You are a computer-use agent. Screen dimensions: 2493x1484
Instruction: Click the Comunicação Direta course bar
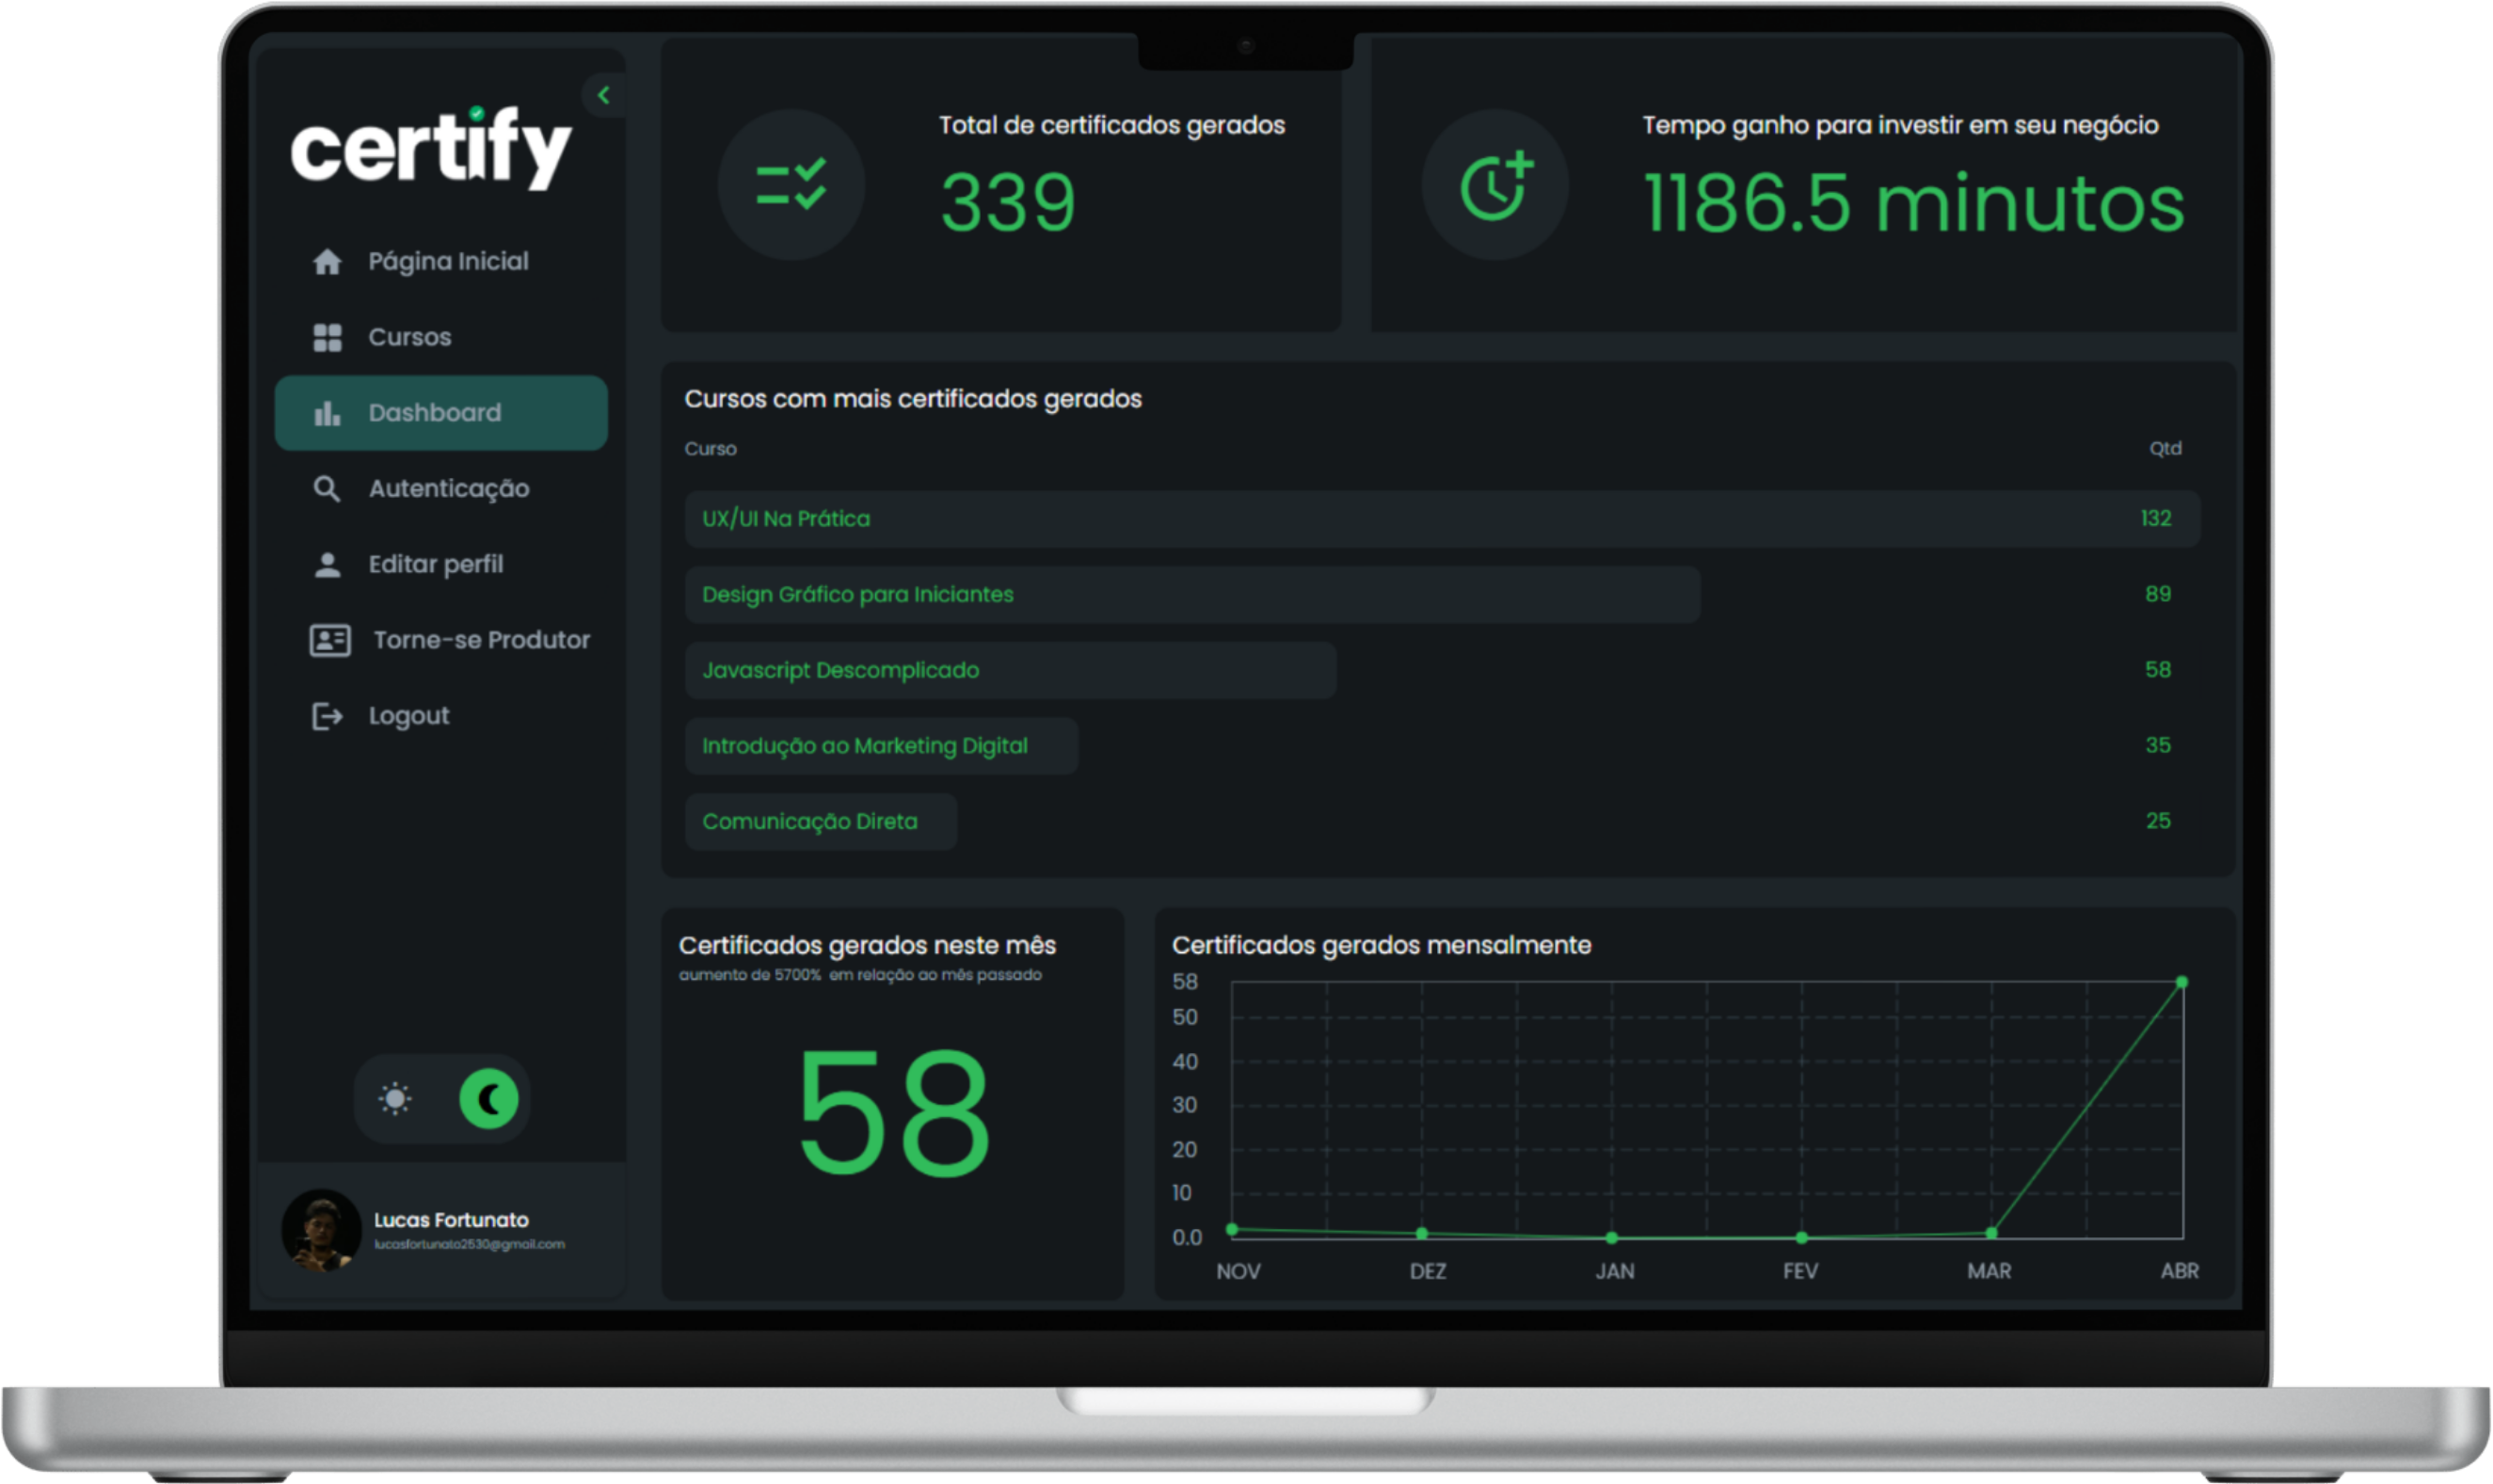(820, 822)
